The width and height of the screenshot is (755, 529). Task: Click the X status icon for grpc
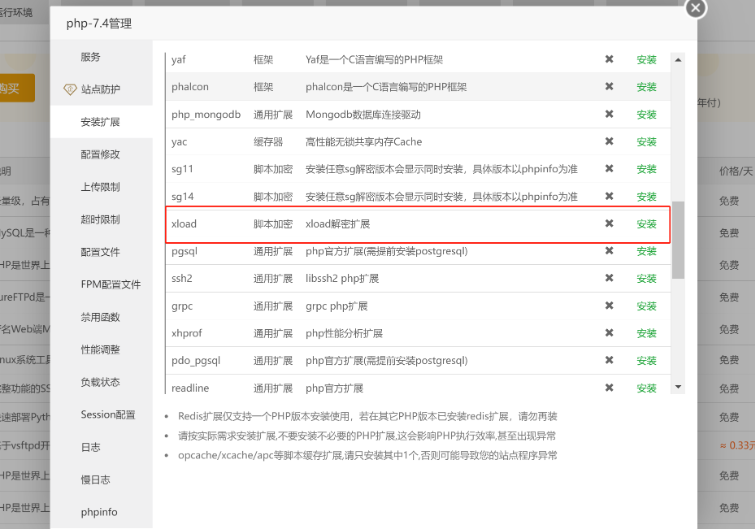coord(609,305)
